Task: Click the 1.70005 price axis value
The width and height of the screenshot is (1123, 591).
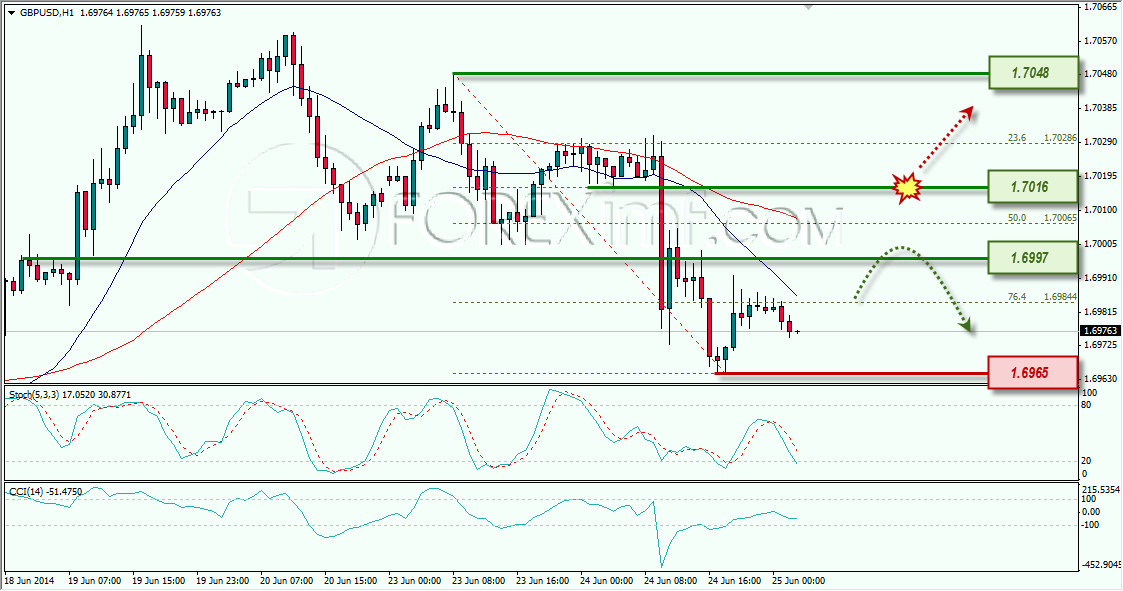Action: [1102, 244]
